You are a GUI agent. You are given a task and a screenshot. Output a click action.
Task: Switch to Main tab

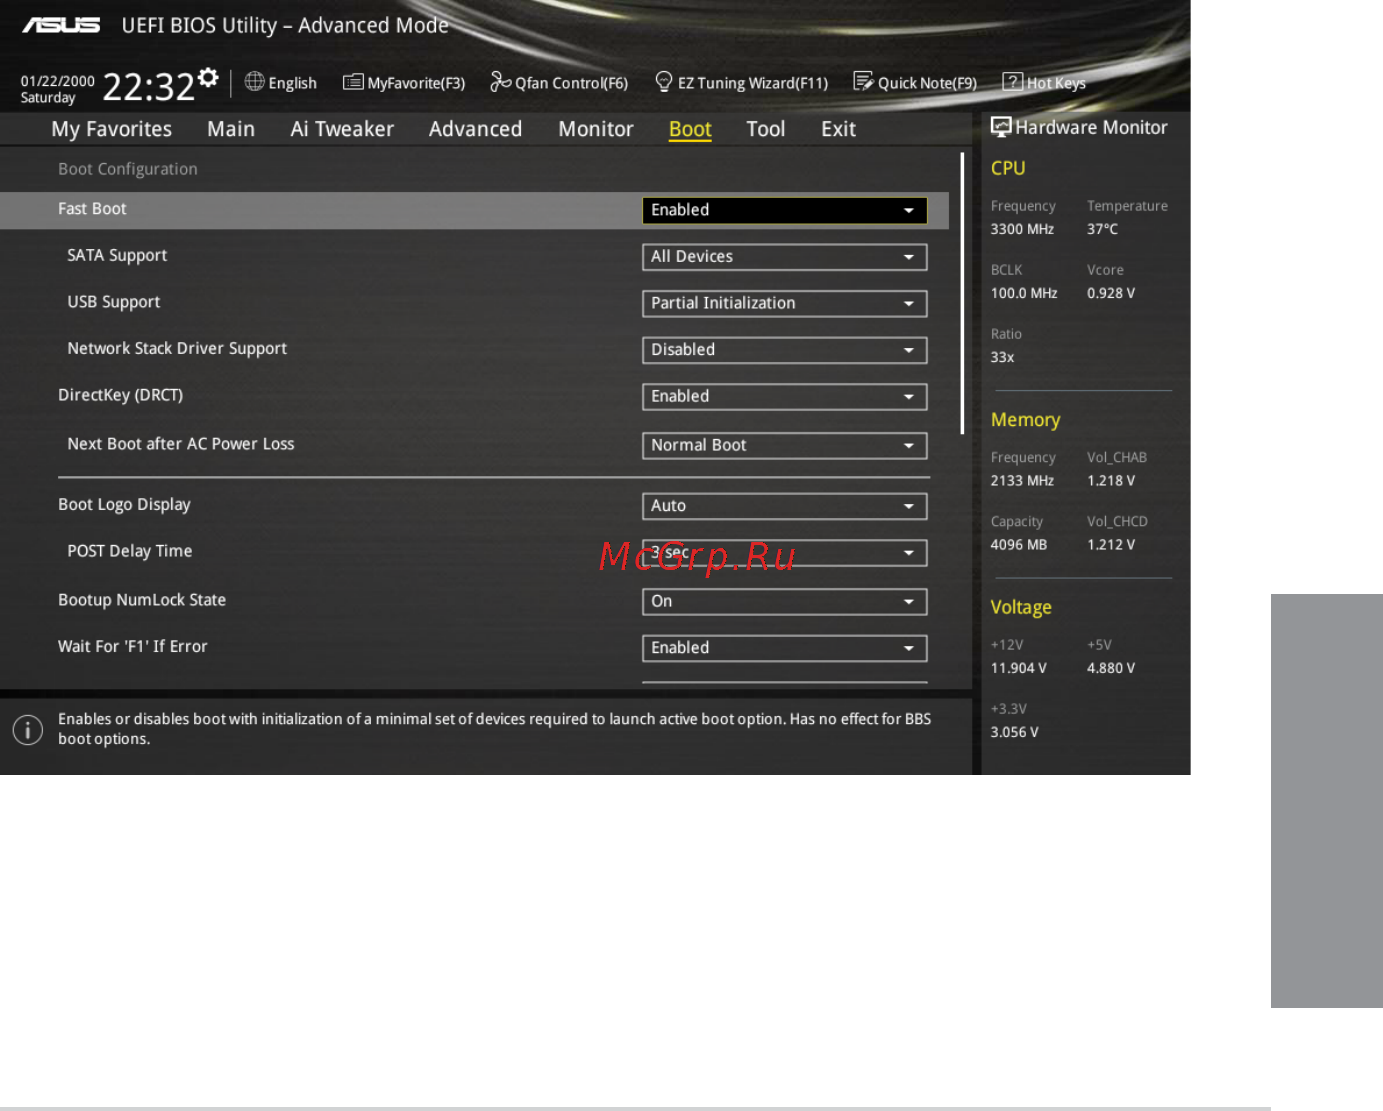pos(231,129)
